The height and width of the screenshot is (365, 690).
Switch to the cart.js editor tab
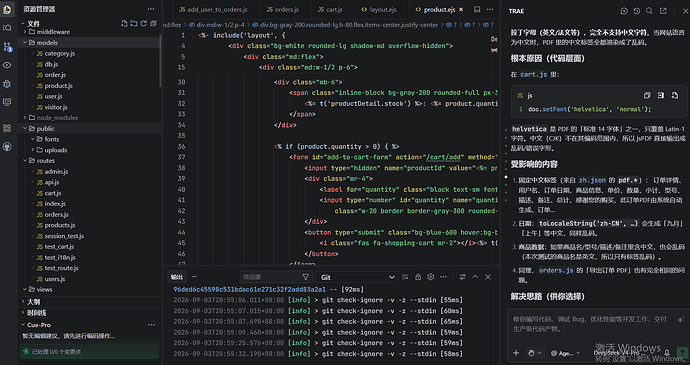tap(330, 9)
